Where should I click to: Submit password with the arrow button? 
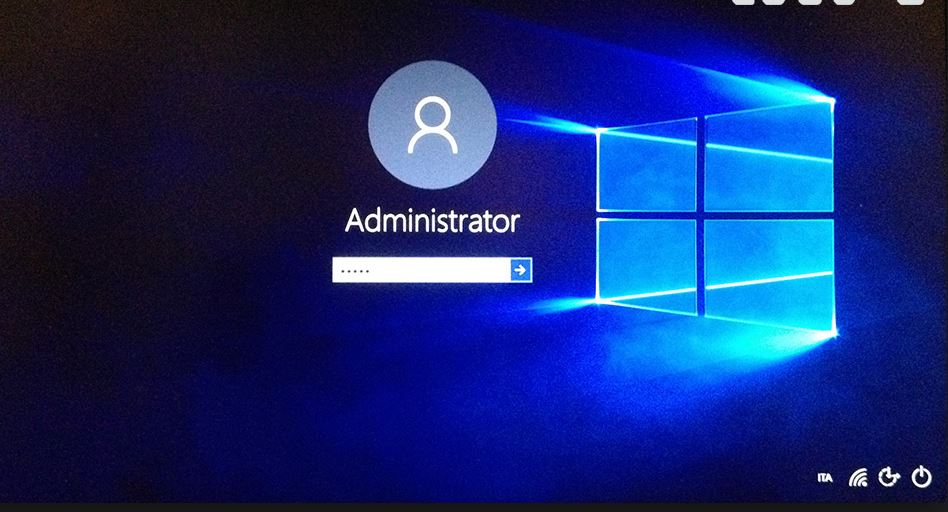pos(521,270)
